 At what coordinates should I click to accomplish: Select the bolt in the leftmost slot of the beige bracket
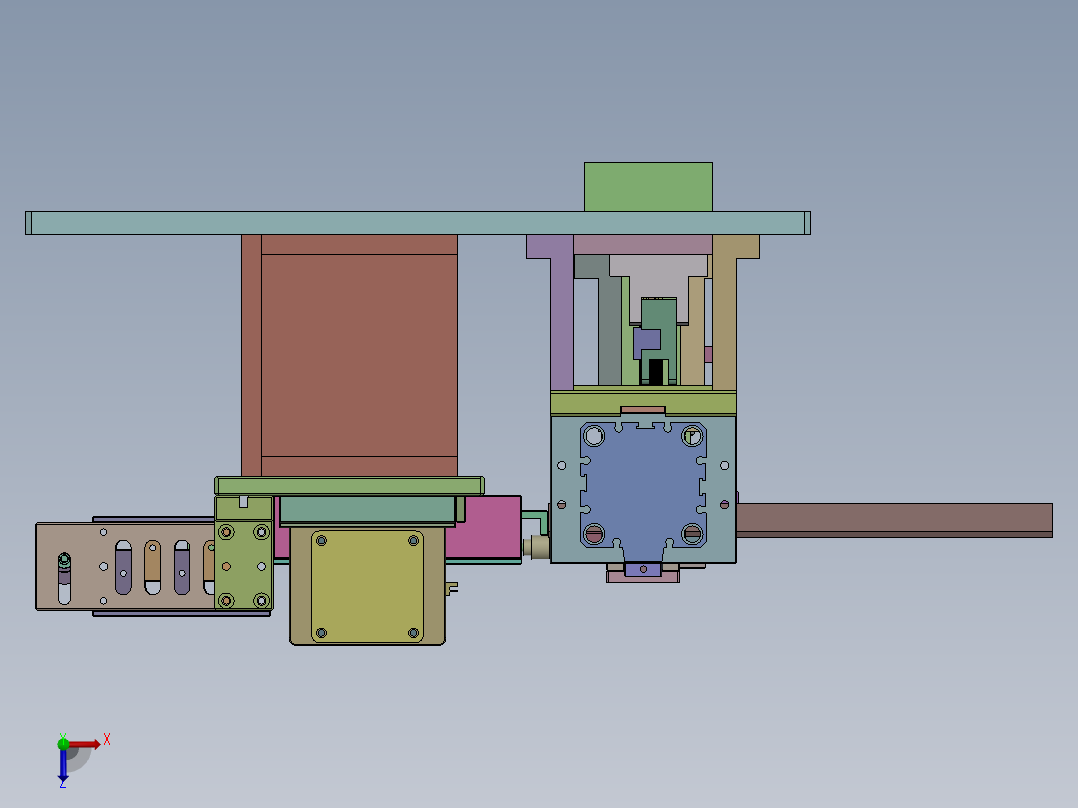coord(64,561)
